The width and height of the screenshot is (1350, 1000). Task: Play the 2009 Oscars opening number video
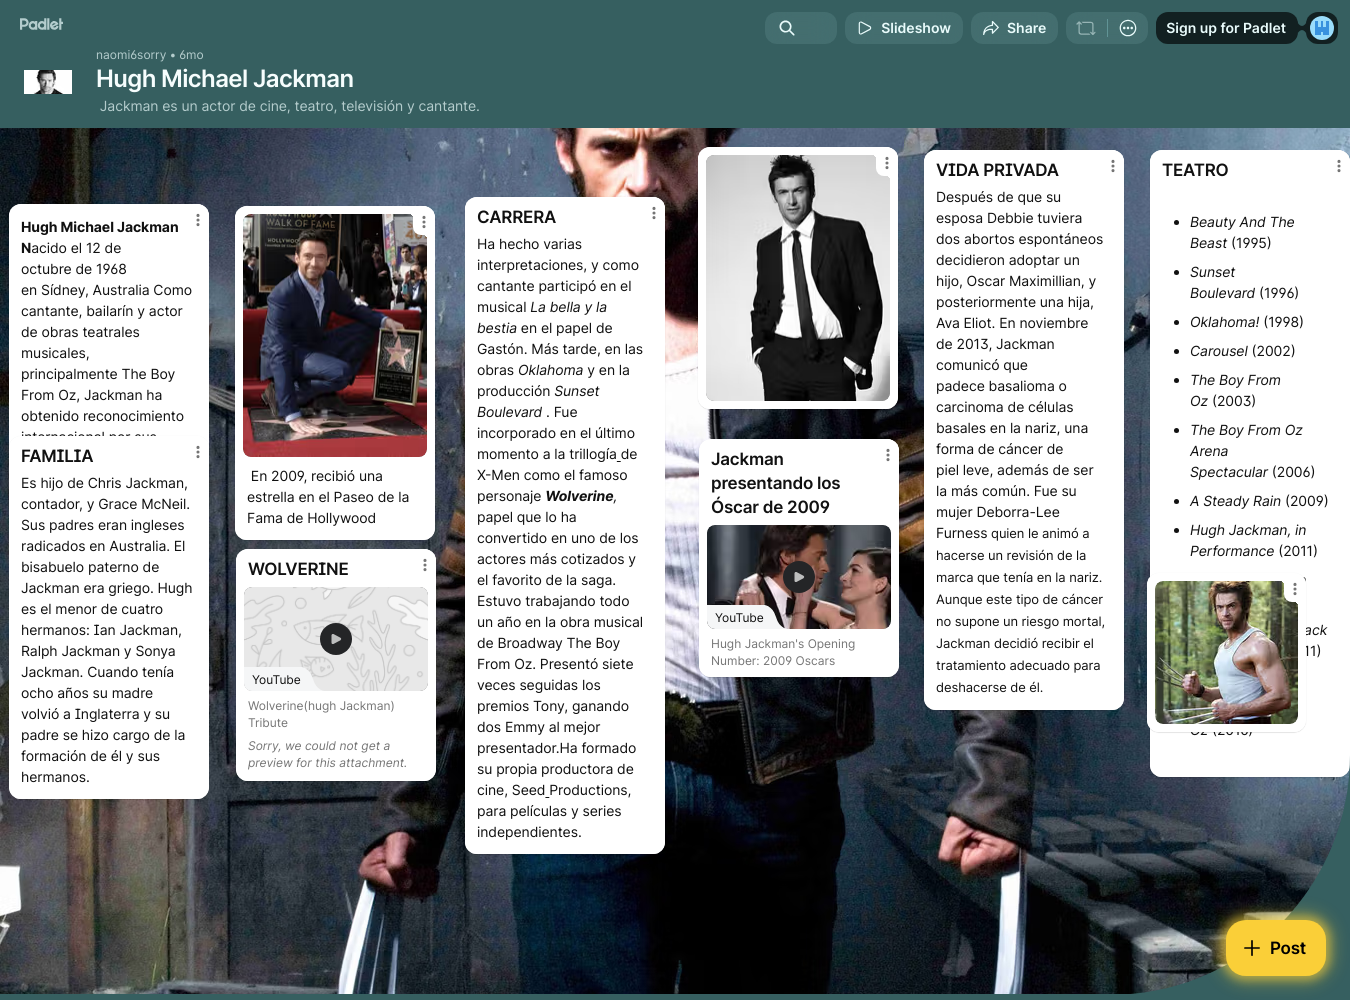point(798,577)
